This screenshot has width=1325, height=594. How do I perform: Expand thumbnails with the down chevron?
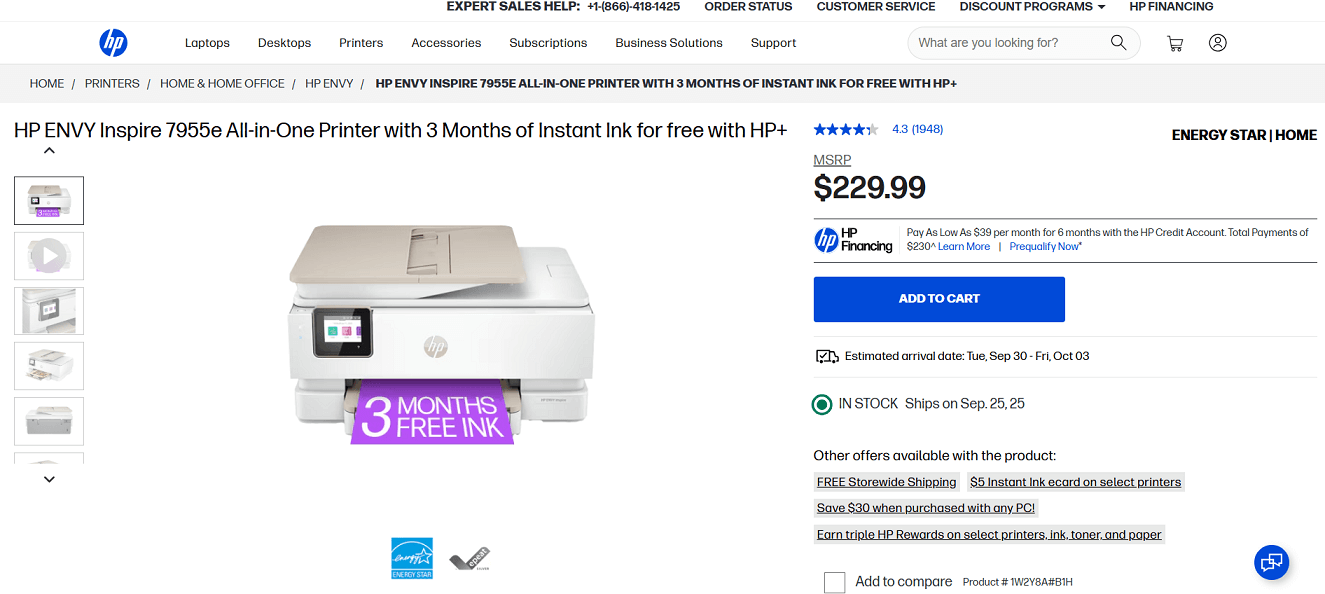(x=48, y=479)
